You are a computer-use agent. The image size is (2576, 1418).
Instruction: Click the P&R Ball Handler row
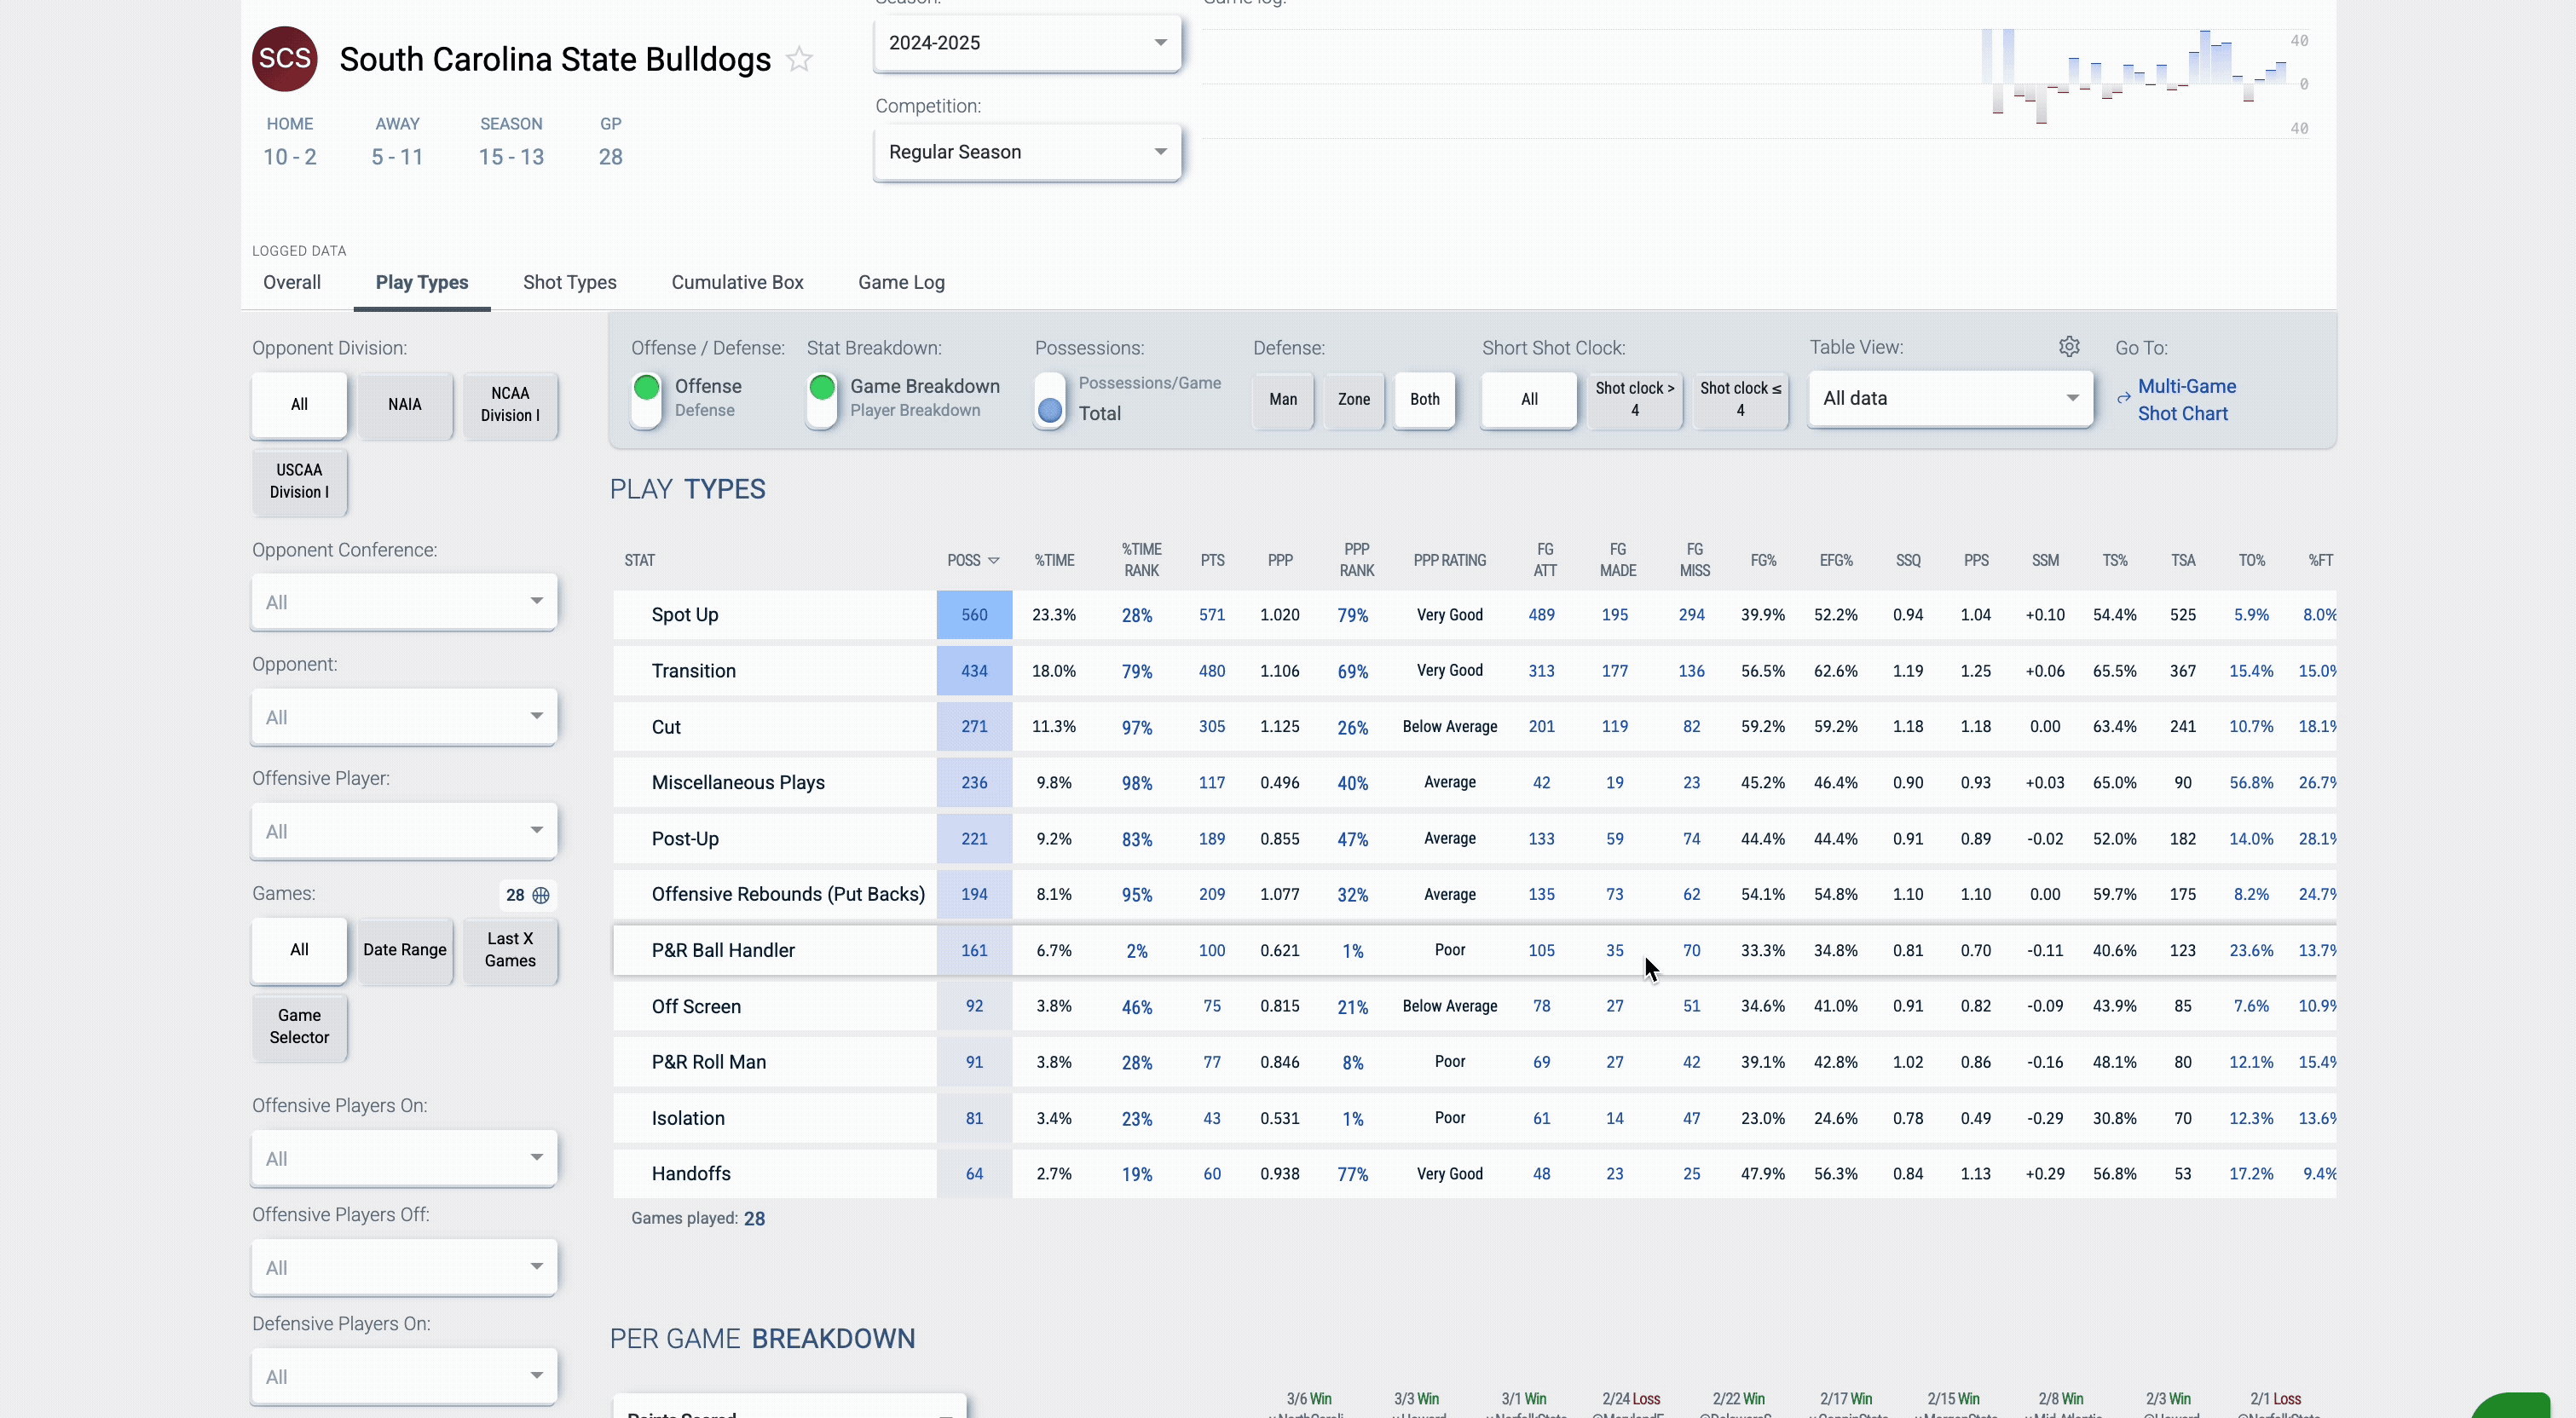(723, 951)
